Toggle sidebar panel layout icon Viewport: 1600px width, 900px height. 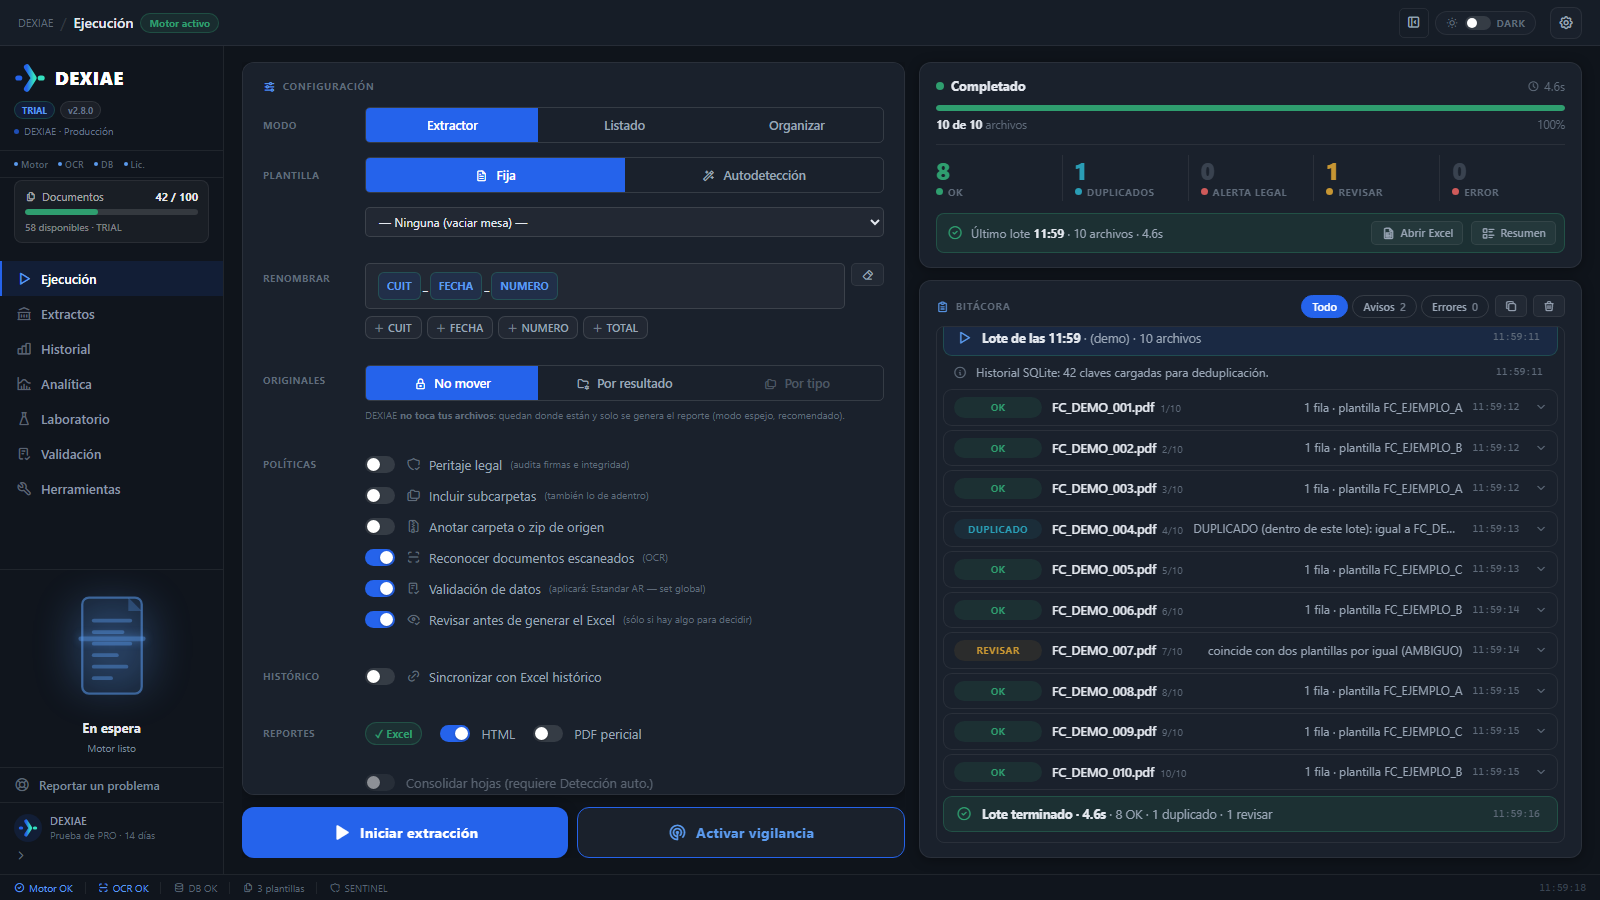[1413, 23]
